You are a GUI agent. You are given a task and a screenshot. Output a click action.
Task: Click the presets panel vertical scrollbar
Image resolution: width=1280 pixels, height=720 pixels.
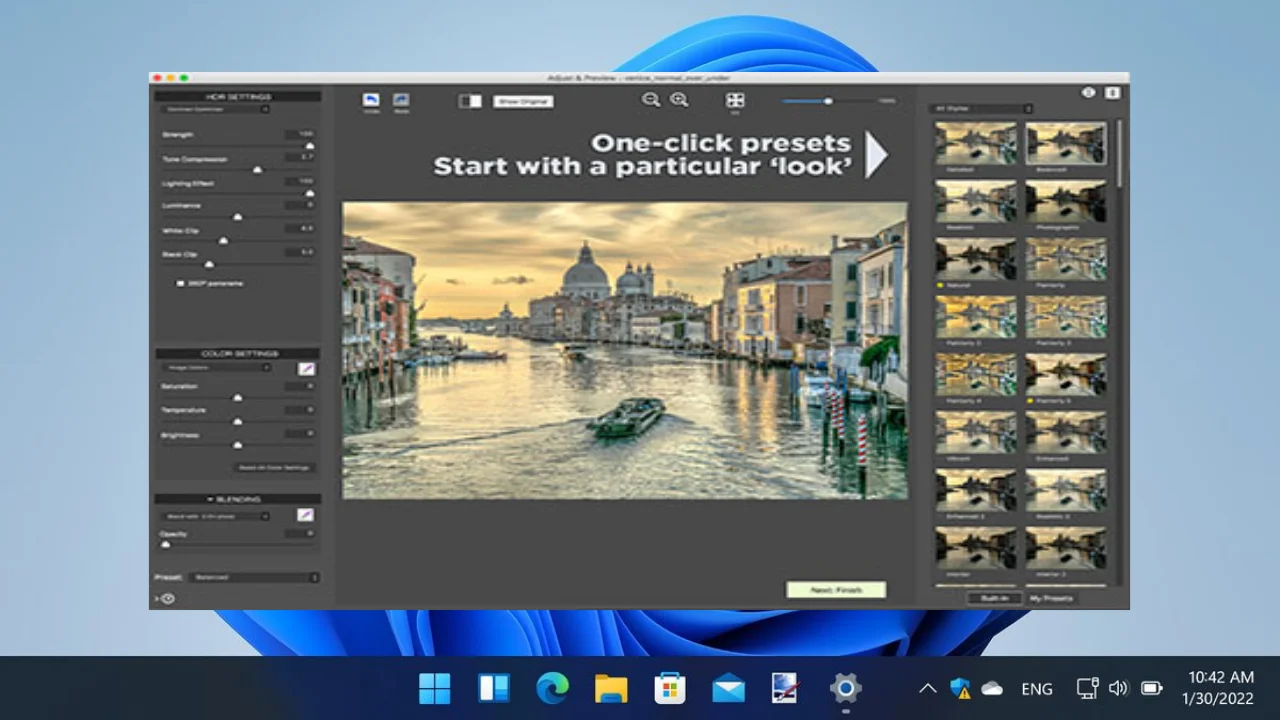click(x=1119, y=152)
